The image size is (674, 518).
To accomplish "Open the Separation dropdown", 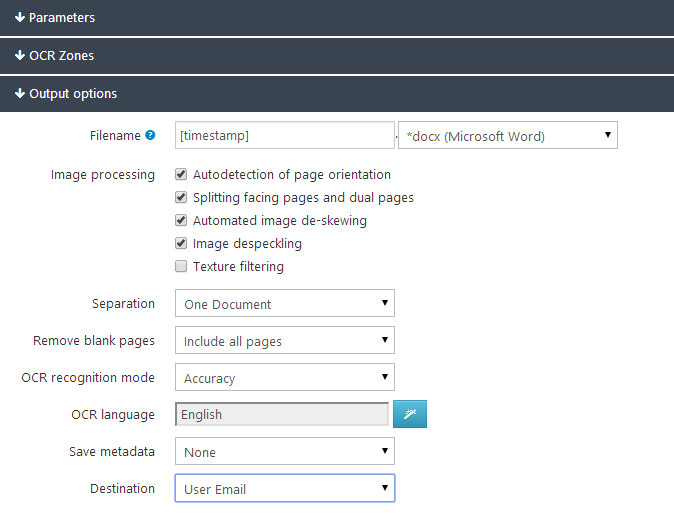I will tap(284, 303).
